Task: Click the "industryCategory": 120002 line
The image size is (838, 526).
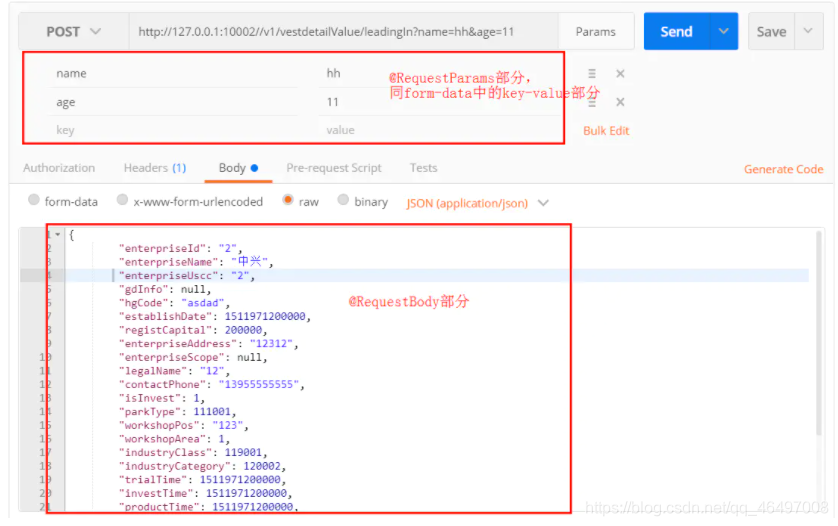Action: (x=202, y=466)
